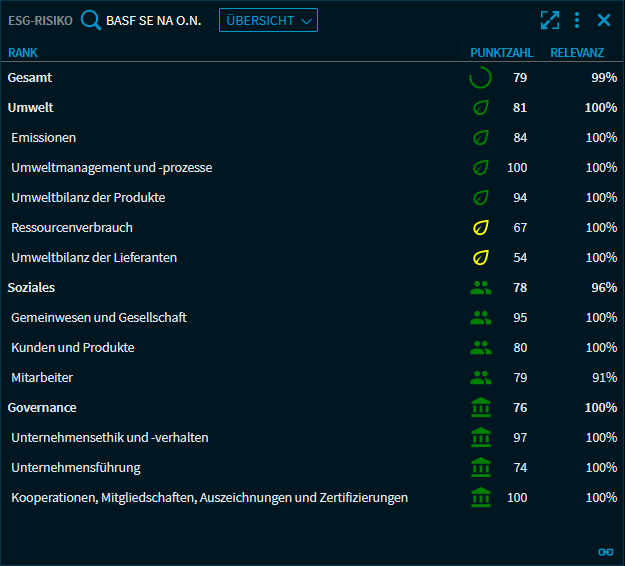Click the search magnifier icon

91,20
